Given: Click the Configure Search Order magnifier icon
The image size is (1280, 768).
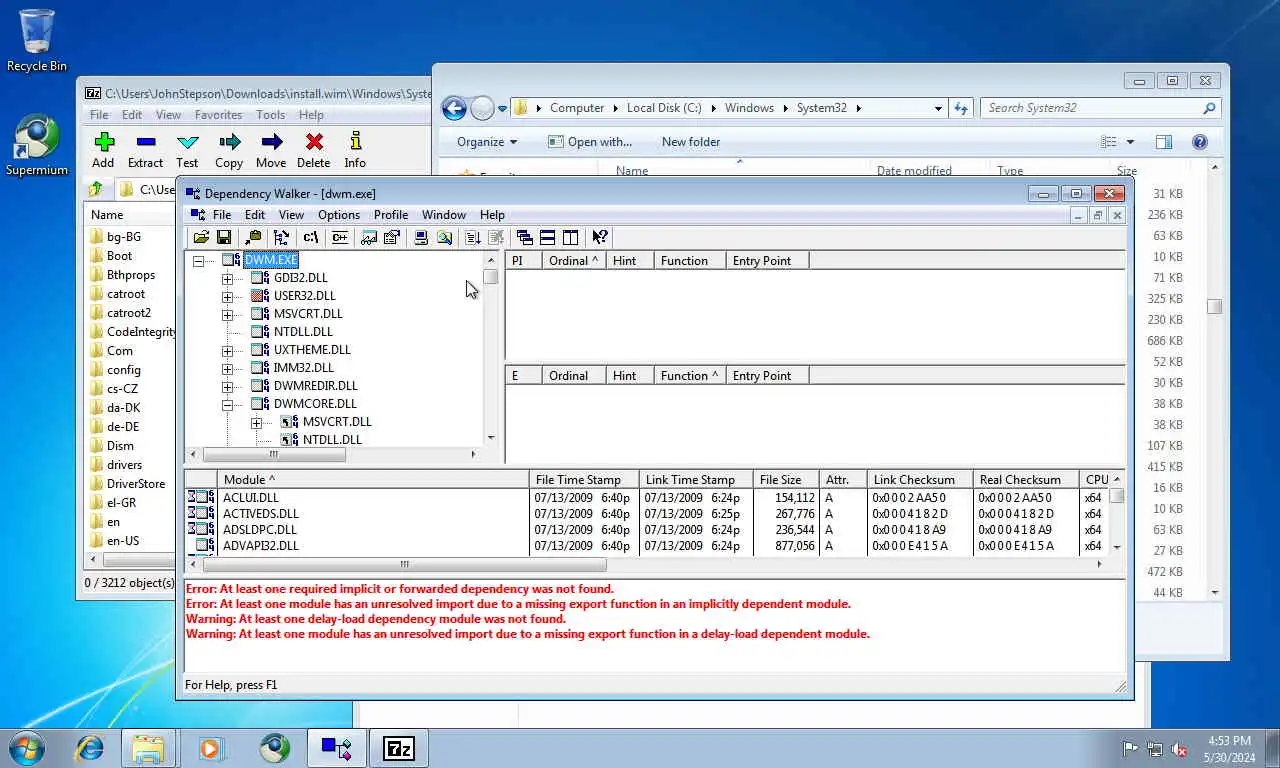Looking at the screenshot, I should point(444,237).
